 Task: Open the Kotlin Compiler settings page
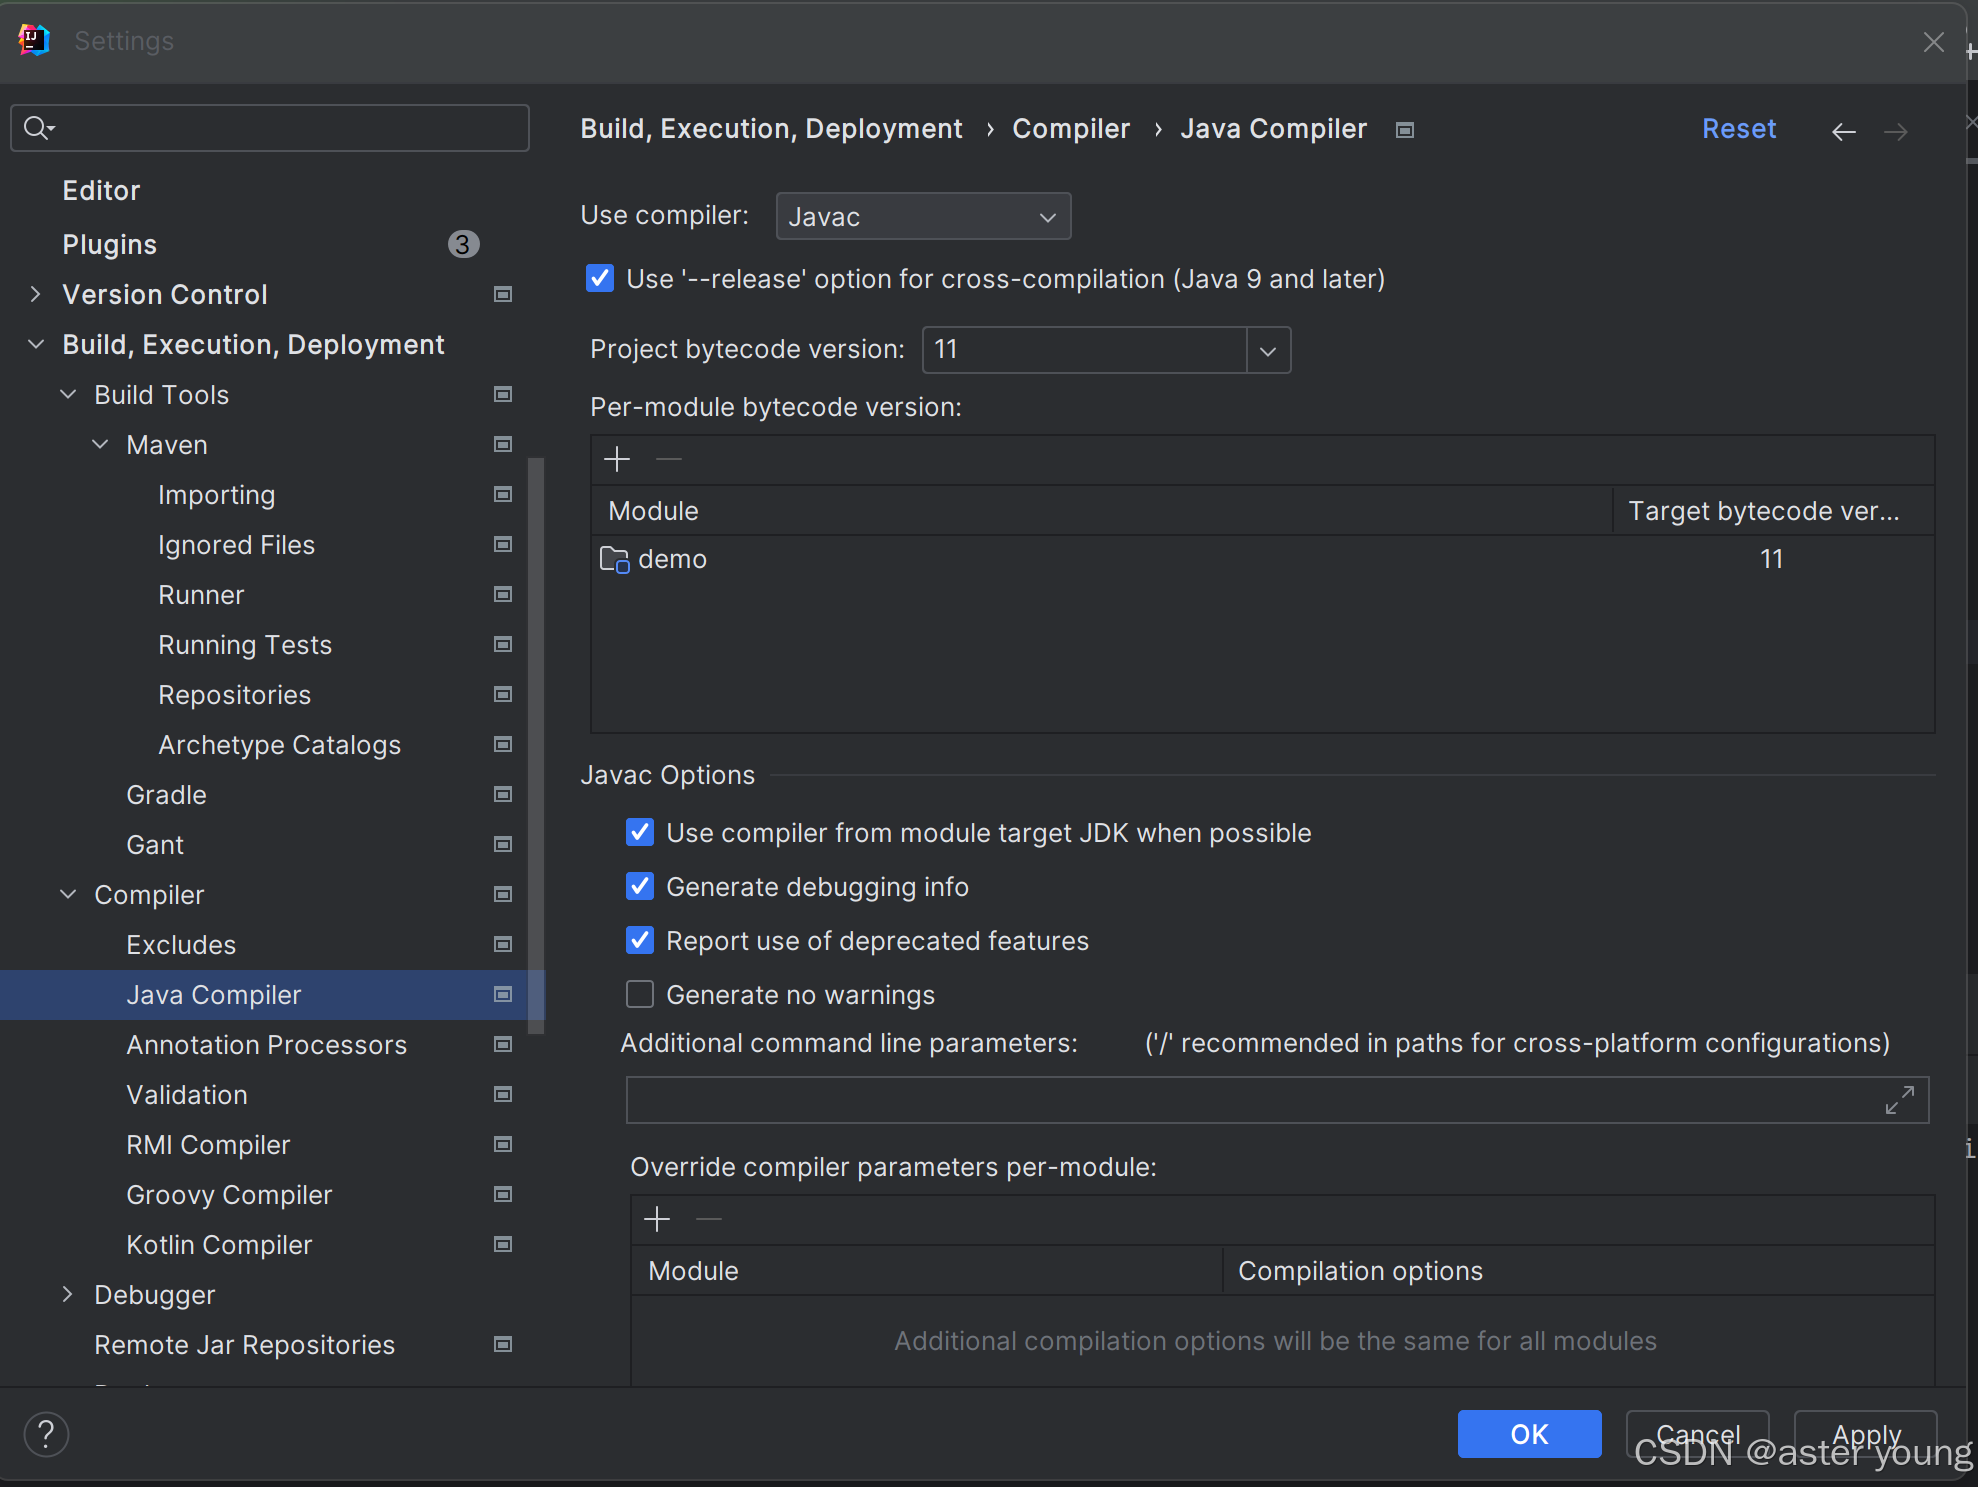click(219, 1245)
